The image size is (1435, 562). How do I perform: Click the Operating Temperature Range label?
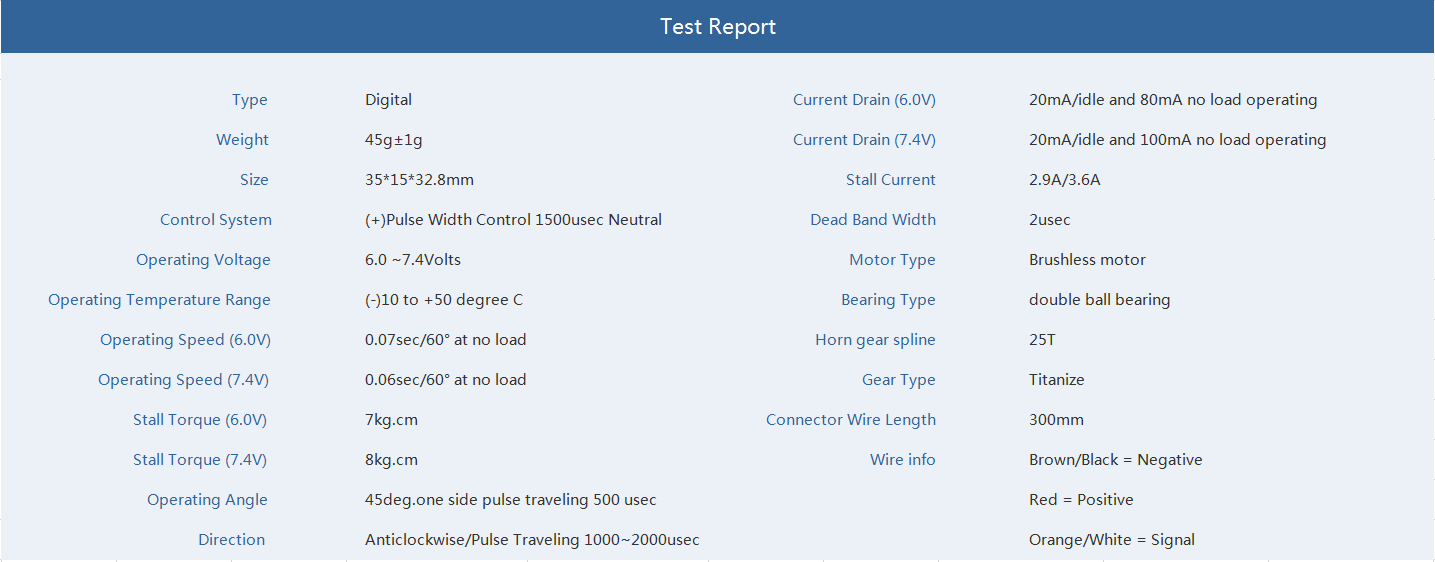coord(159,300)
